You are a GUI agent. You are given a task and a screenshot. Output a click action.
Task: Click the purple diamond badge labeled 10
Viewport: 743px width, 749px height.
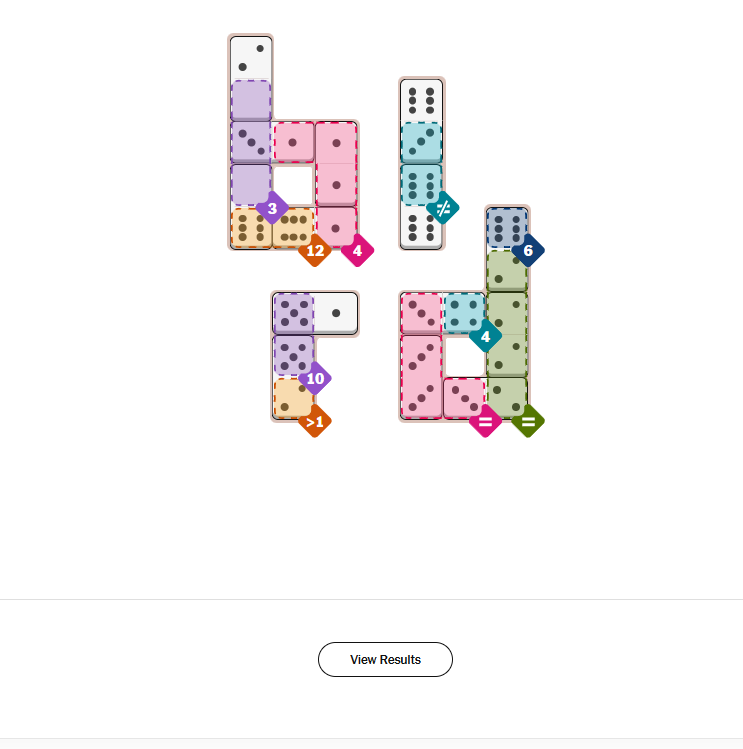(x=315, y=378)
